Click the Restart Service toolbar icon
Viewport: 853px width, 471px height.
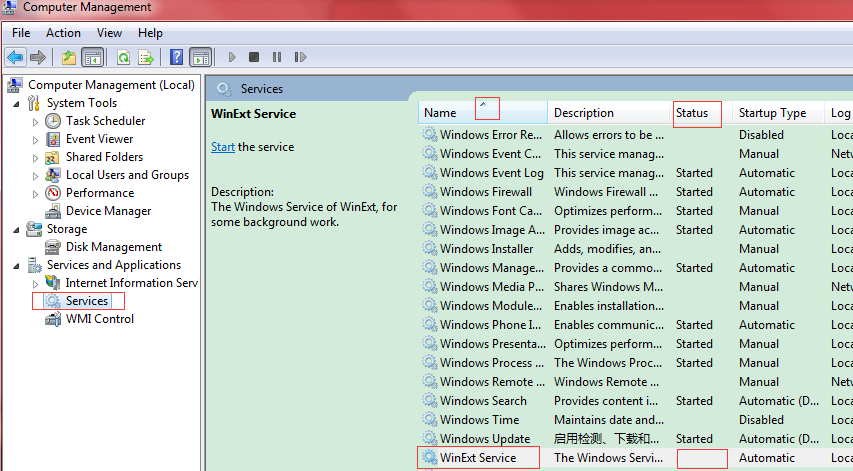[300, 57]
